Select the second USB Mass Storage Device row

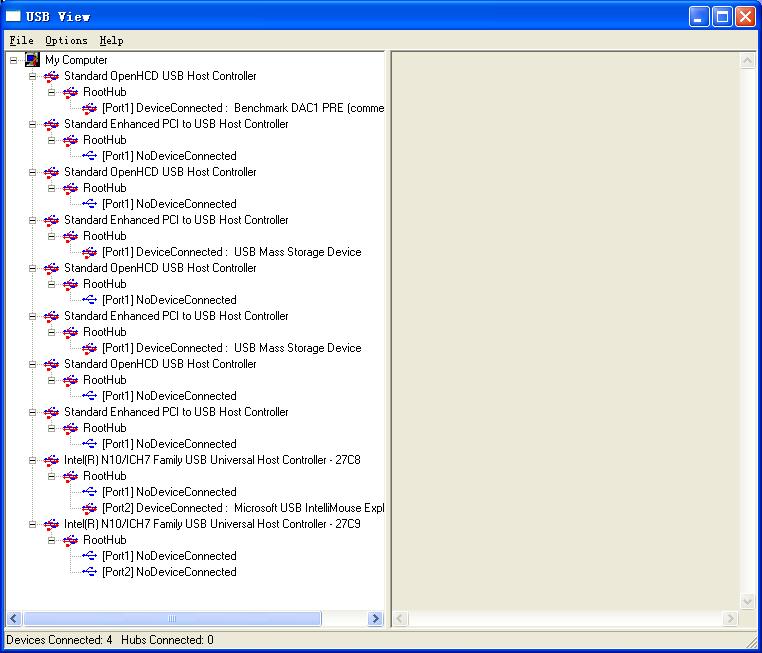(x=232, y=348)
